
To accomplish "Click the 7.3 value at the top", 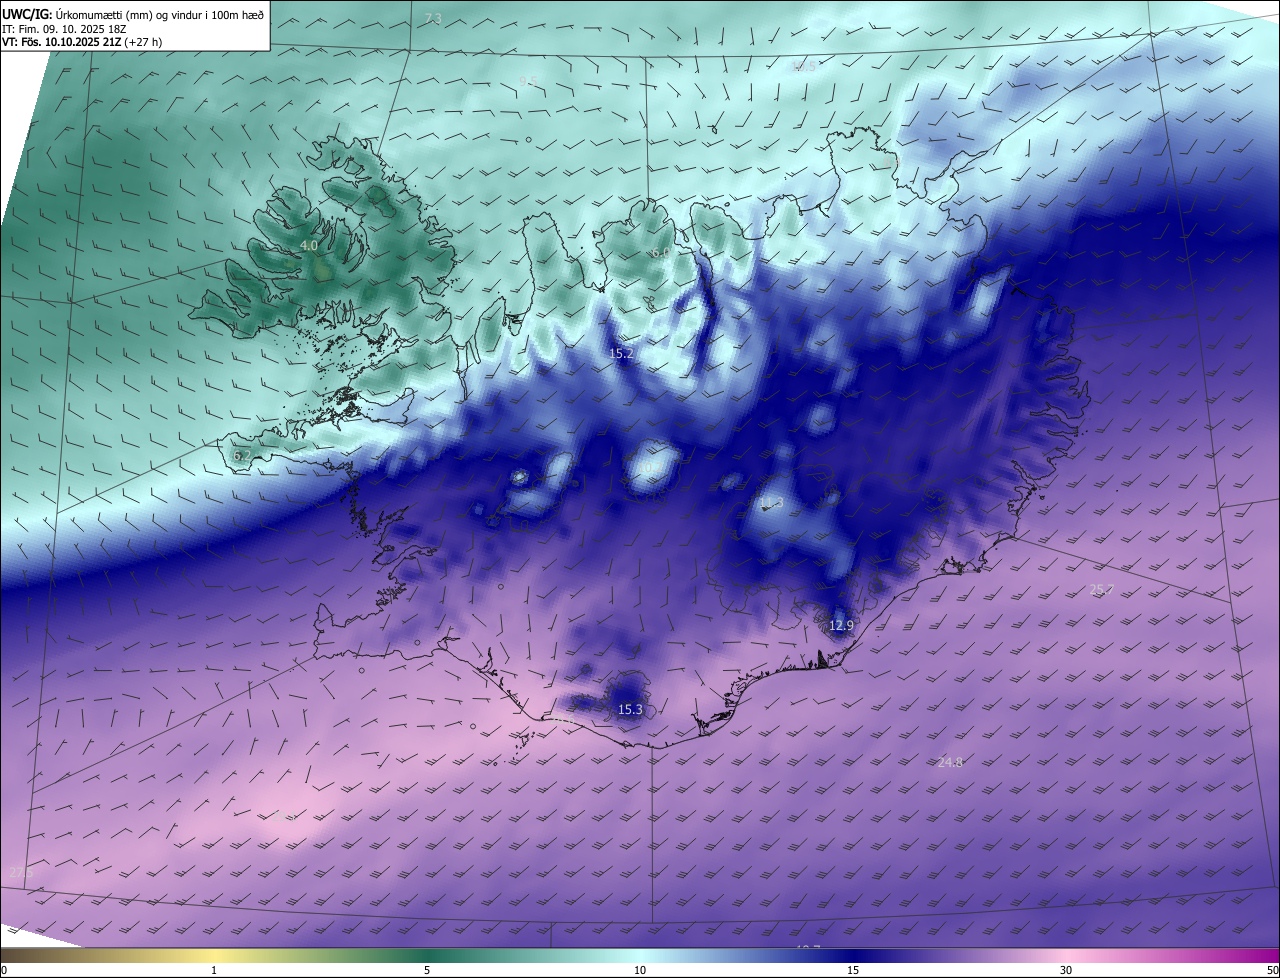I will (x=432, y=19).
